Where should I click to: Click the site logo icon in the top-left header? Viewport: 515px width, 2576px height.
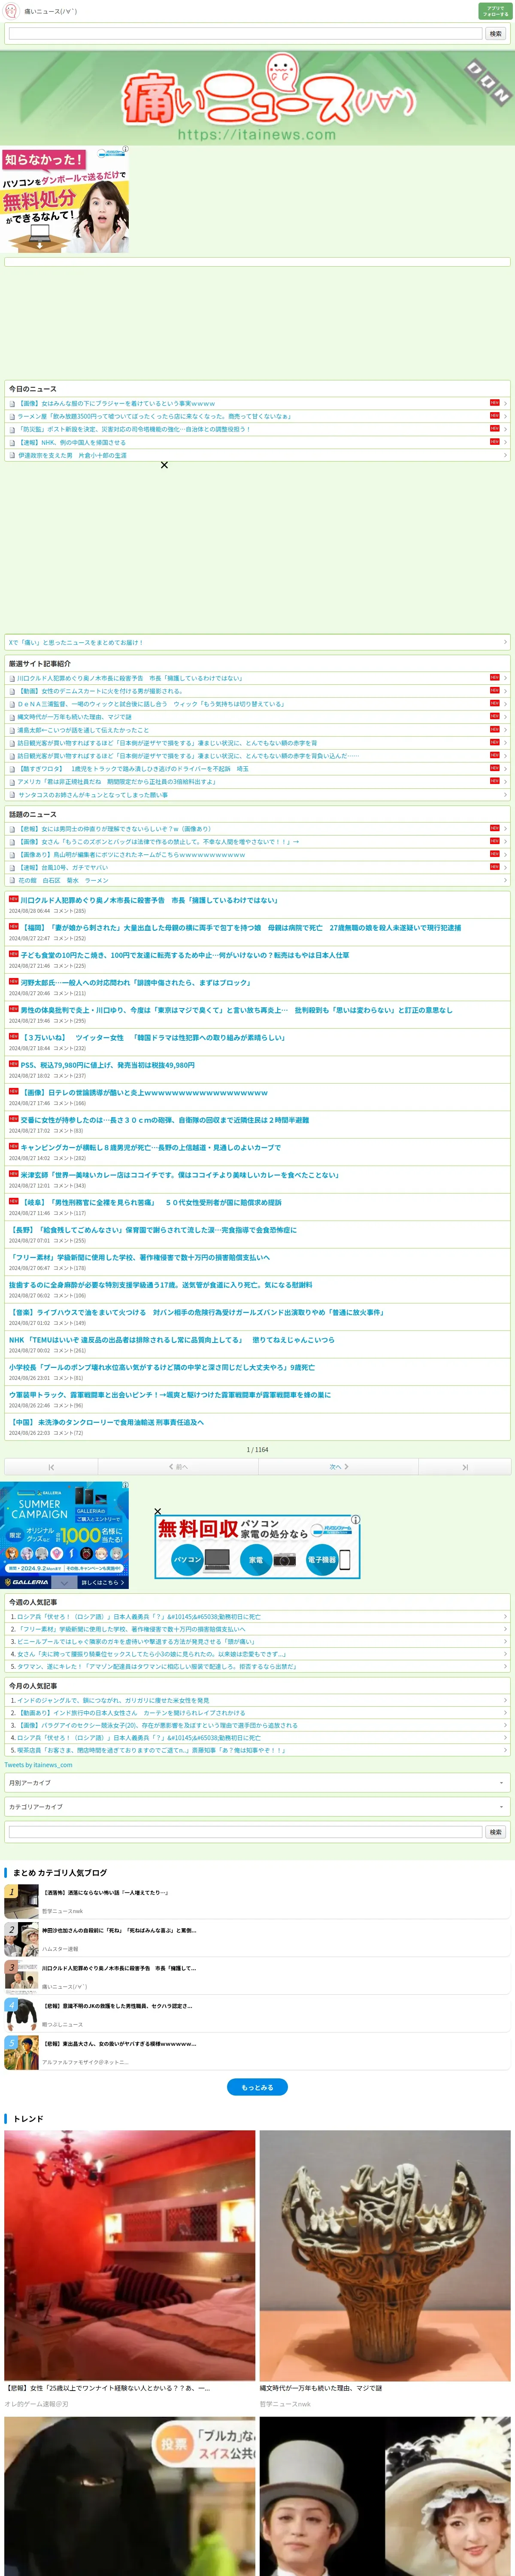[11, 11]
